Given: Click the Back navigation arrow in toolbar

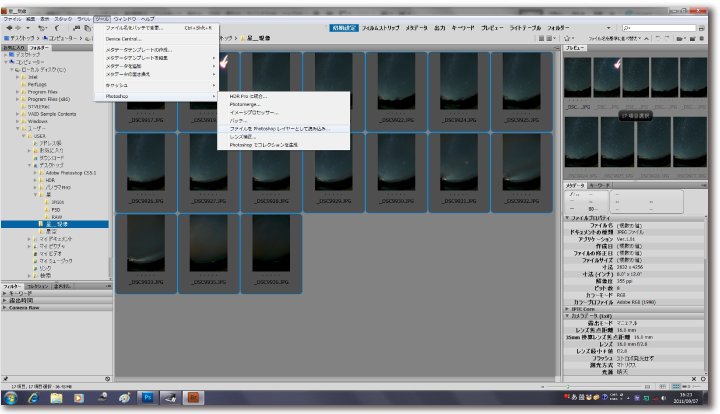Looking at the screenshot, I should pyautogui.click(x=8, y=28).
